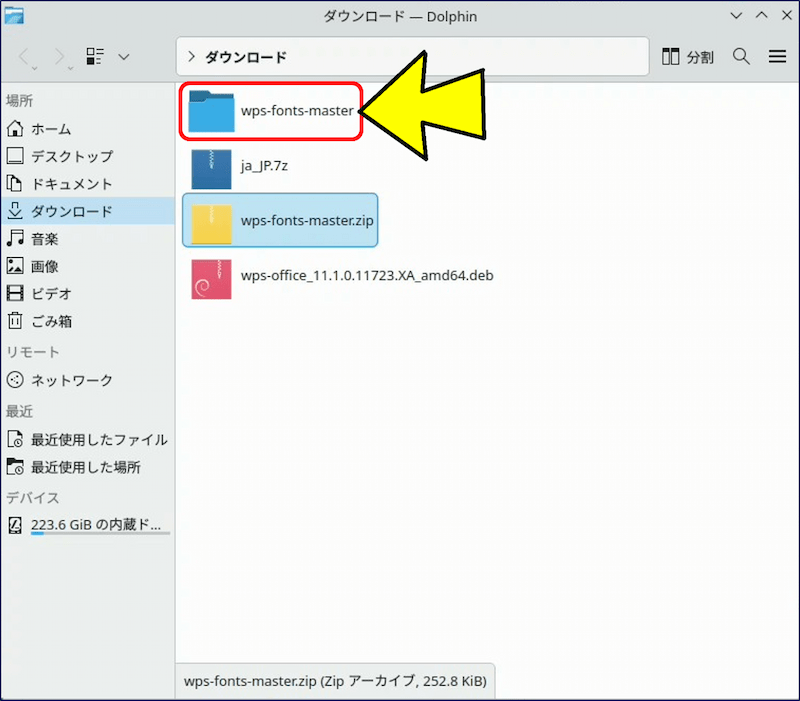Expand the view mode dropdown arrow
This screenshot has width=800, height=701.
click(124, 57)
